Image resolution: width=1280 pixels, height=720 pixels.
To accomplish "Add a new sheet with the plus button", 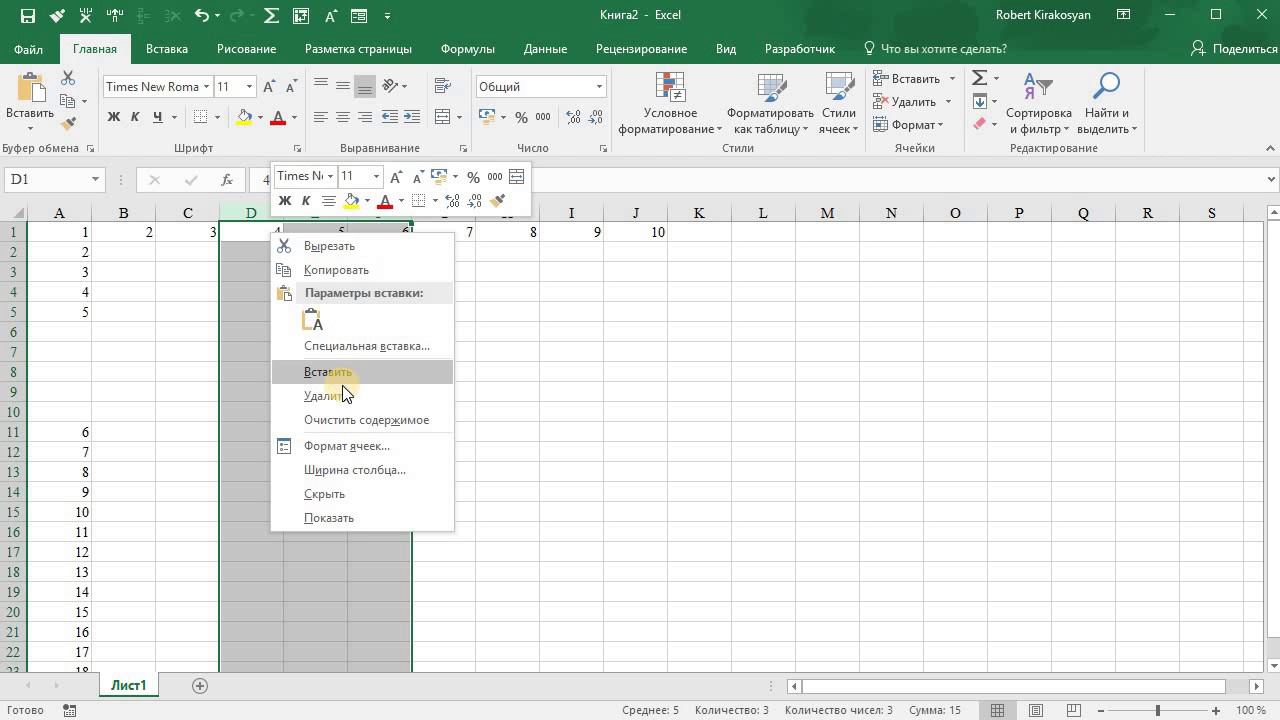I will click(200, 686).
